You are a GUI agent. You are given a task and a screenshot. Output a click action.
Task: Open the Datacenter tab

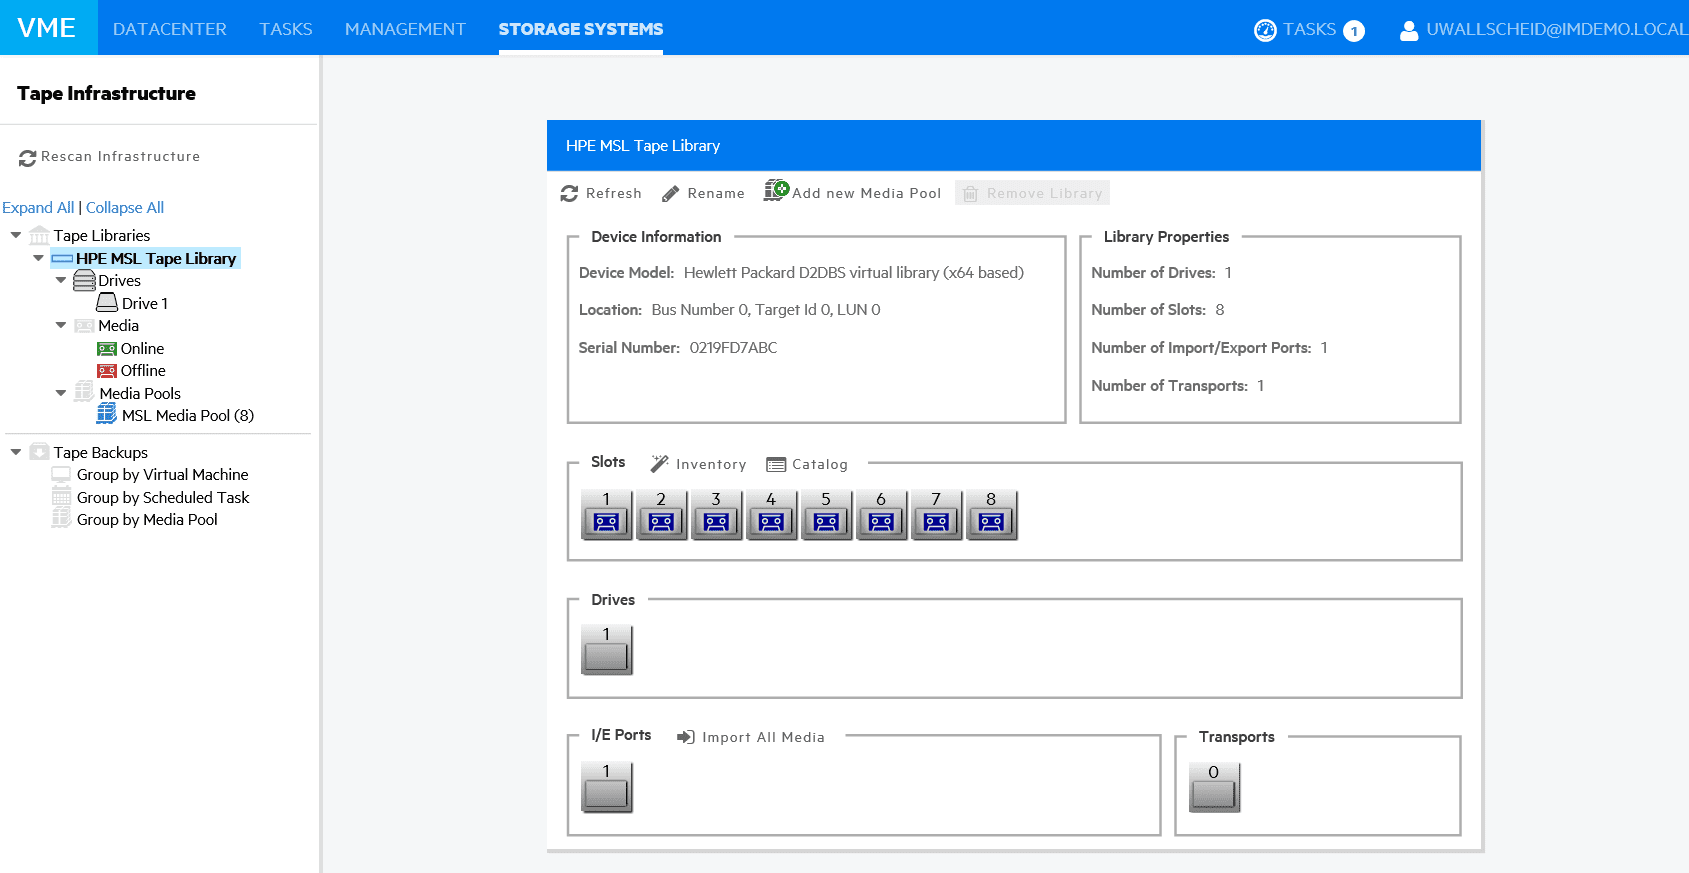[x=170, y=29]
